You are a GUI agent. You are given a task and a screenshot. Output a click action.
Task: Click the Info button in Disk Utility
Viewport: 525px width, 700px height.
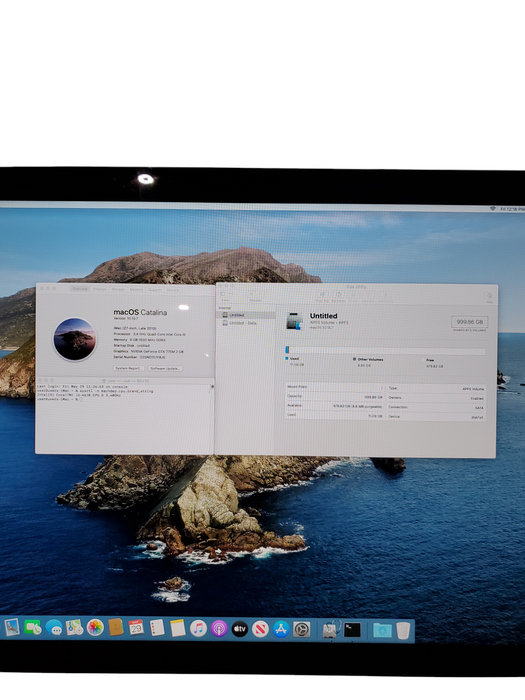coord(489,297)
